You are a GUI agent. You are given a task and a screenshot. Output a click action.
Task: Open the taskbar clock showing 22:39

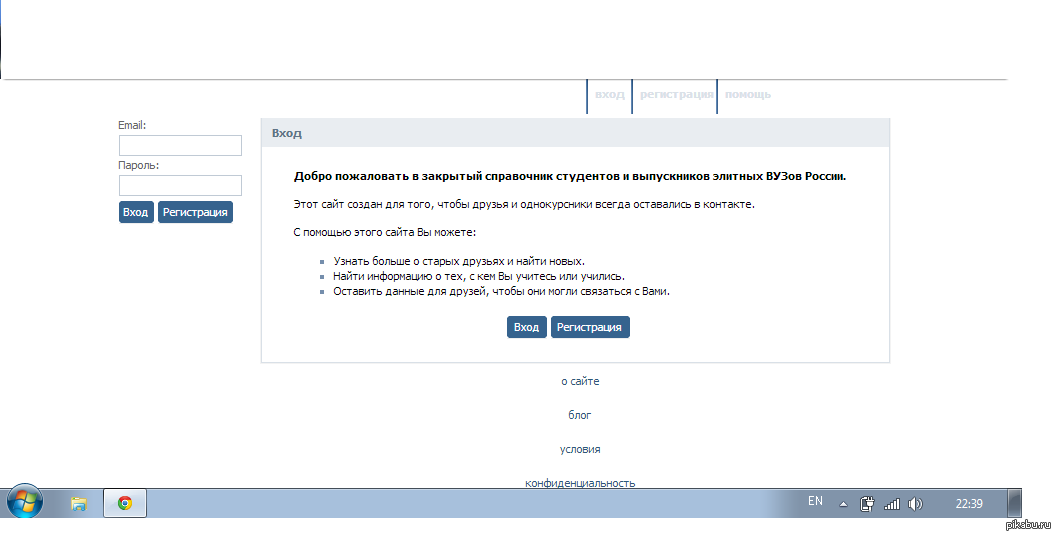pyautogui.click(x=969, y=503)
